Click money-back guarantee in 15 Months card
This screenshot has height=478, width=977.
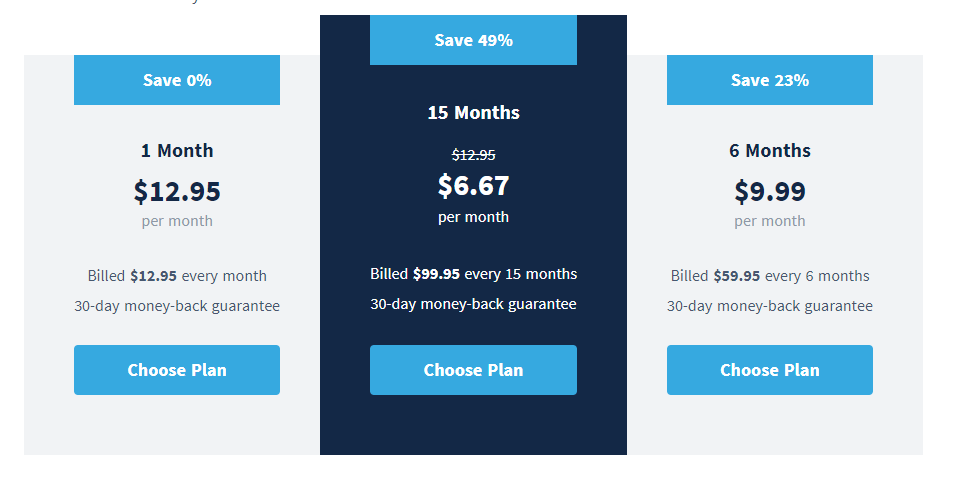474,304
